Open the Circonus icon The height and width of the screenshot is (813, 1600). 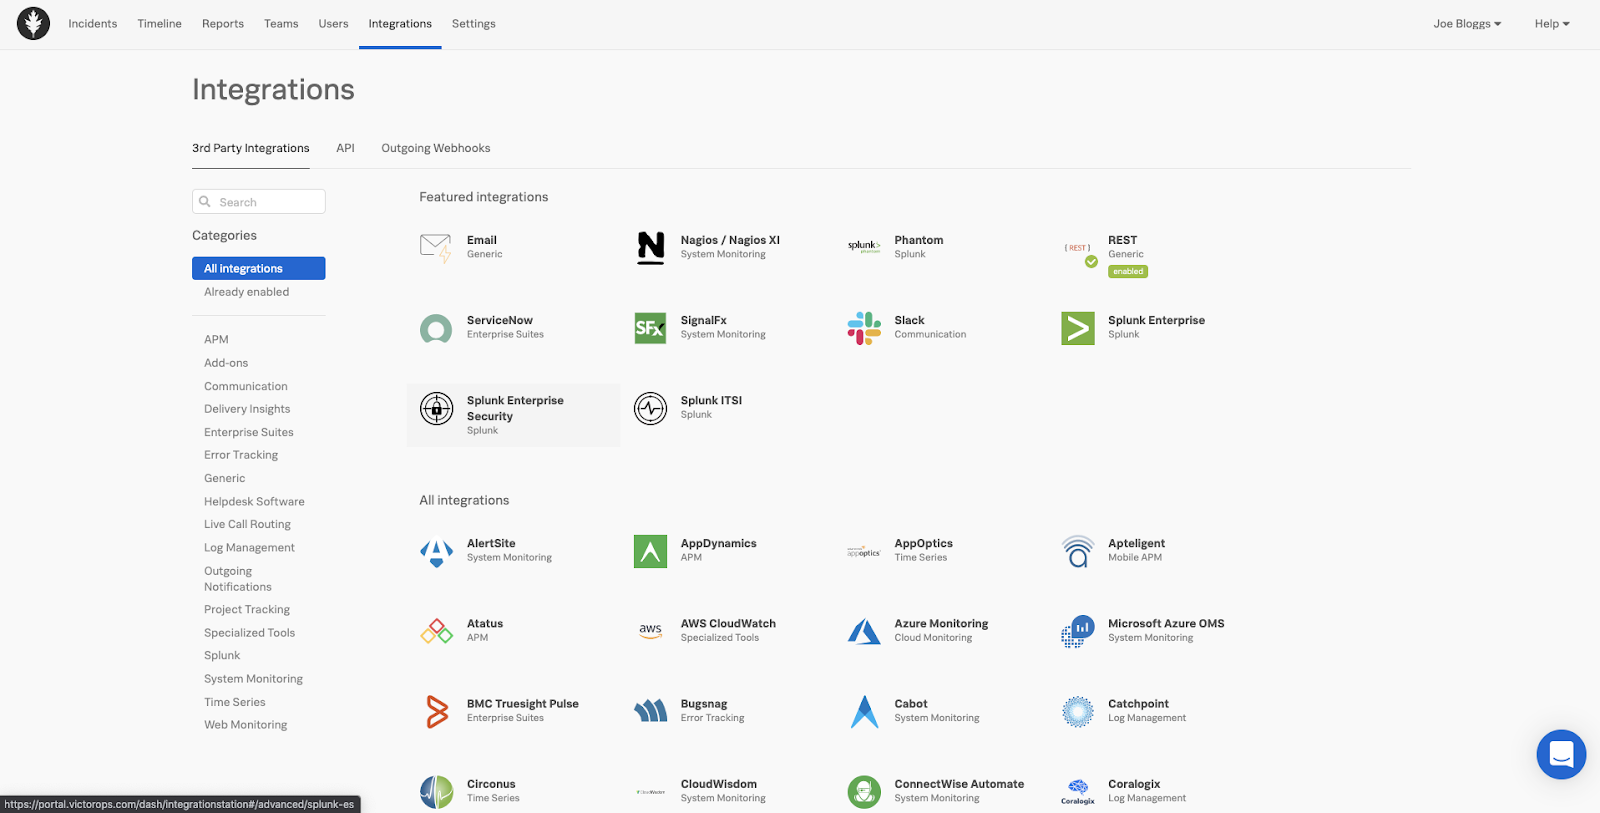point(436,792)
